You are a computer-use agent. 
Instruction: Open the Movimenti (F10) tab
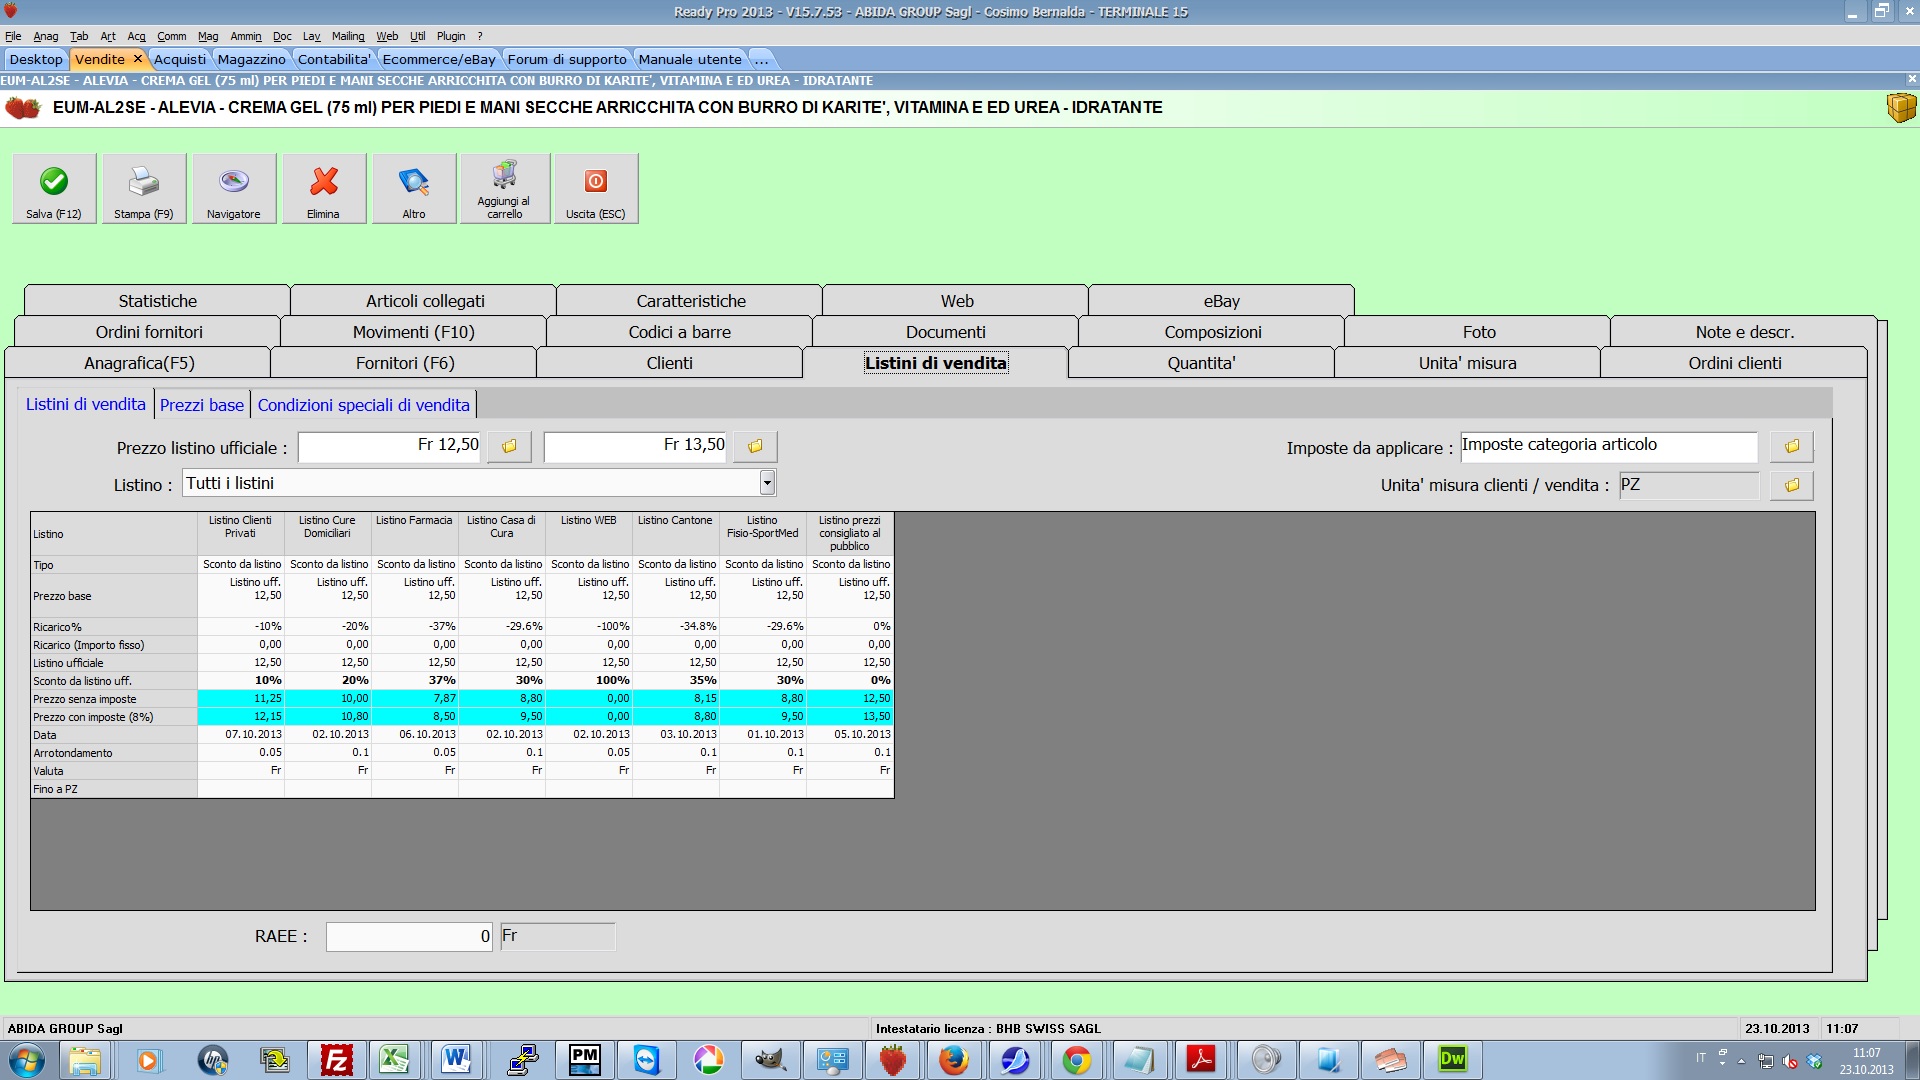(x=413, y=332)
